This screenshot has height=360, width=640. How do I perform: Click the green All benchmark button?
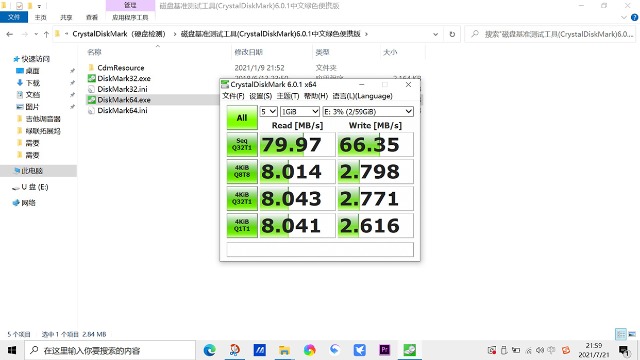coord(242,118)
